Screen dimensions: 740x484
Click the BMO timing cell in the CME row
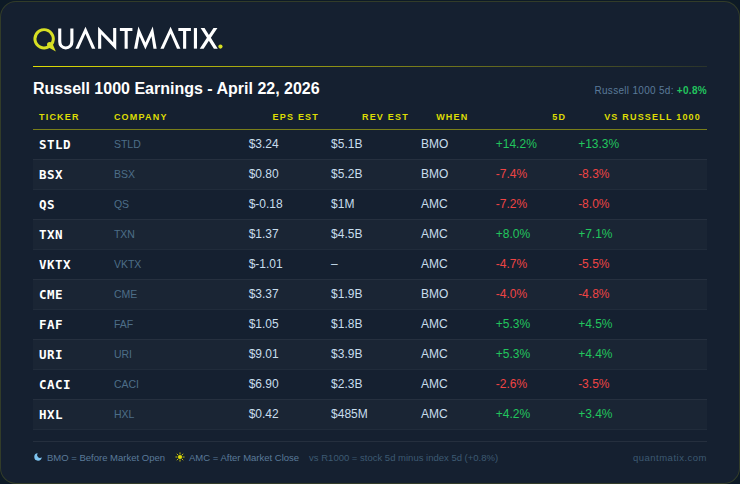point(435,294)
